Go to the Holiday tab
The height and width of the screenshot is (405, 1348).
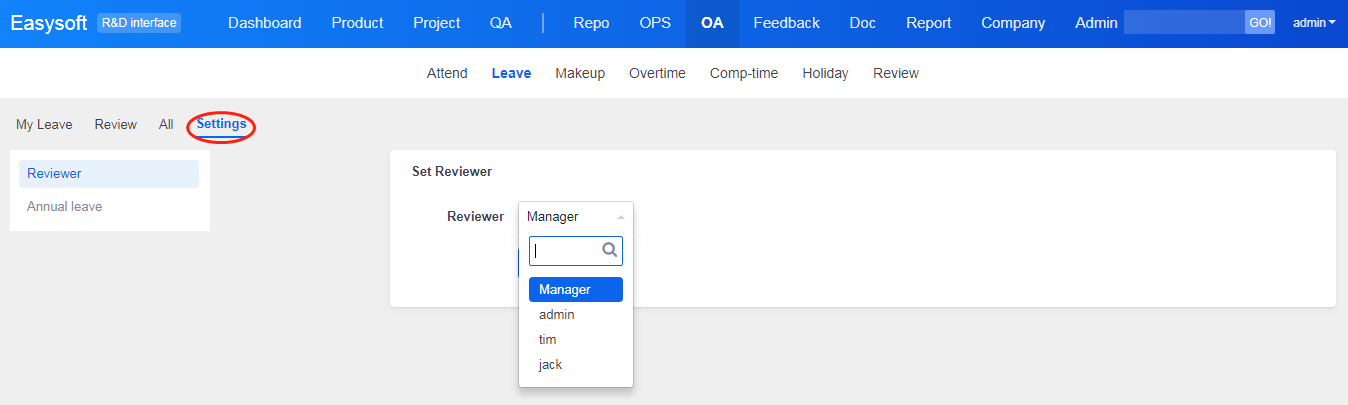[x=825, y=73]
